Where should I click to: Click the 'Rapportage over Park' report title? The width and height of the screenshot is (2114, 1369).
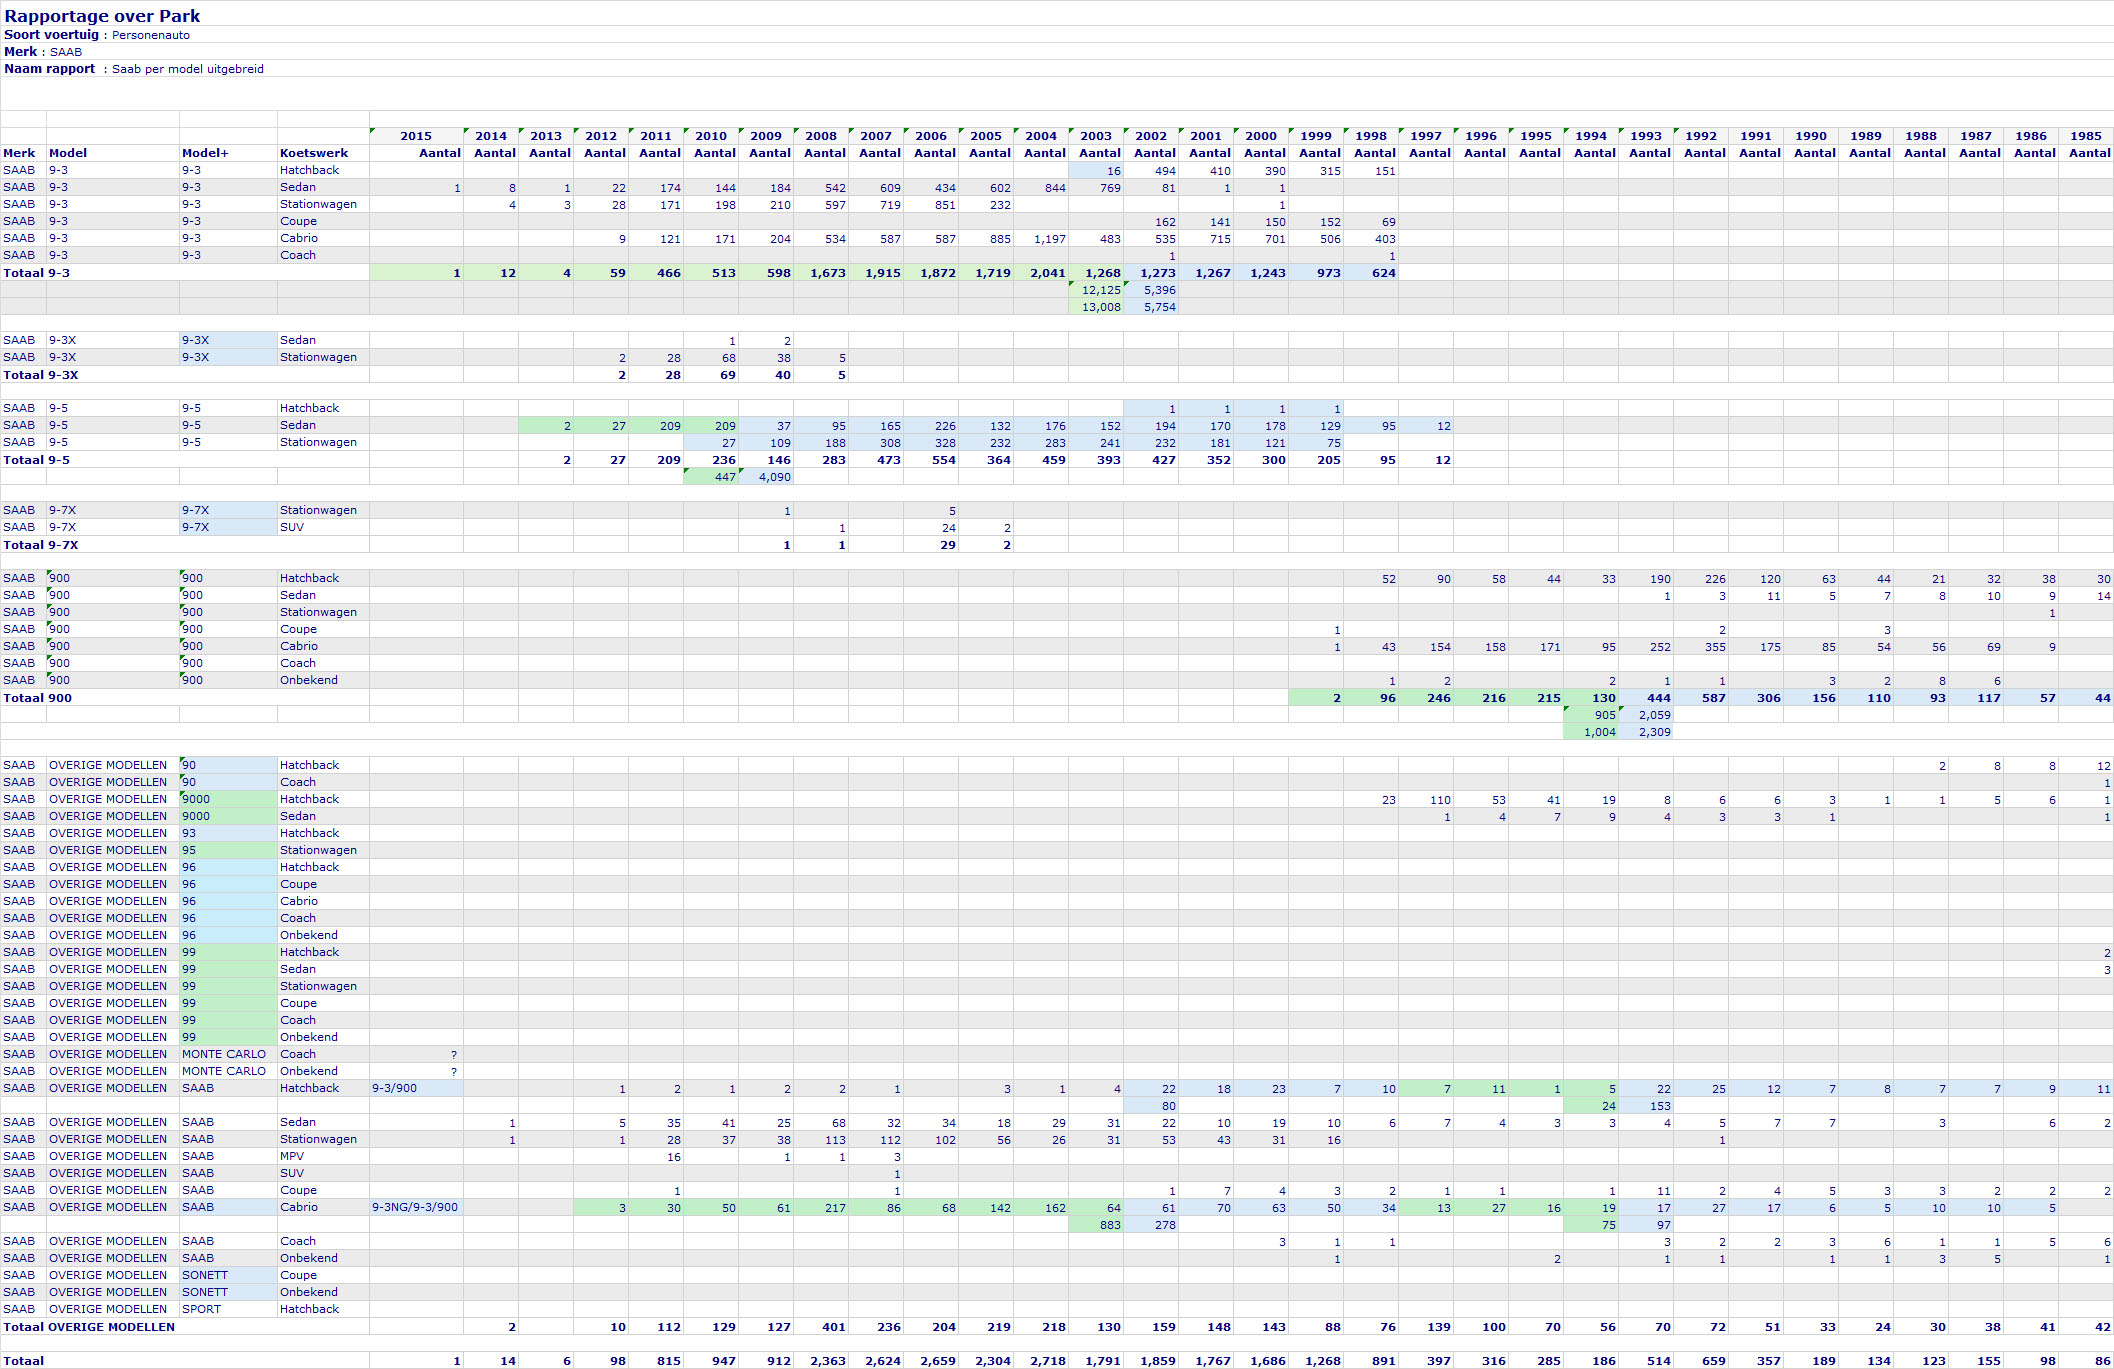click(x=102, y=16)
